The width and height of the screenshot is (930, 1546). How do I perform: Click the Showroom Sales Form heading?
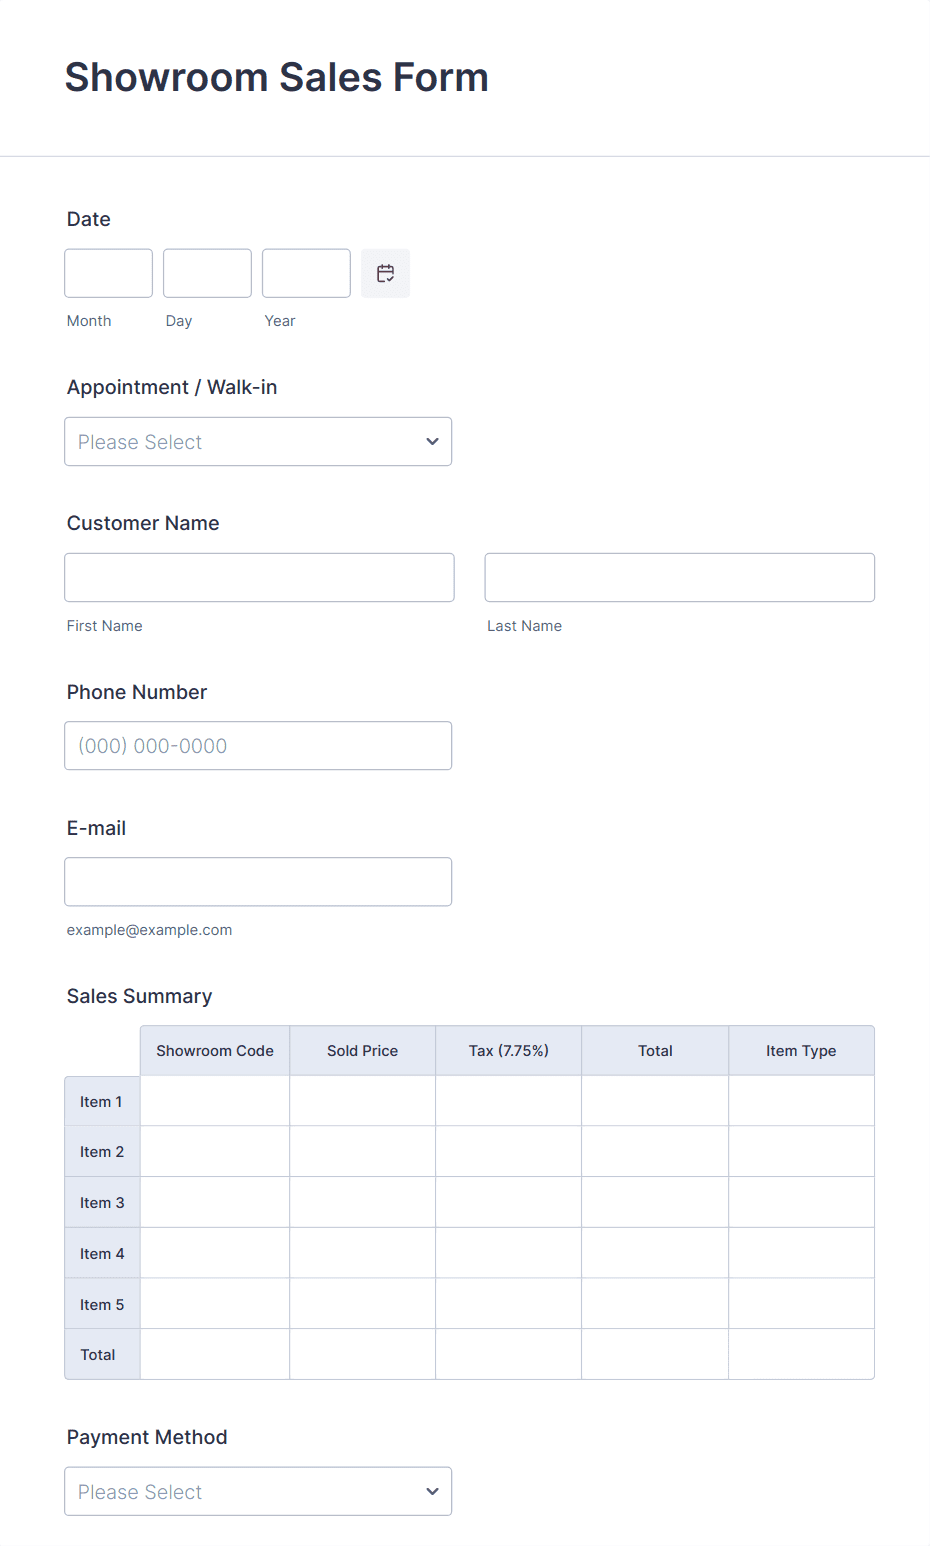[277, 77]
